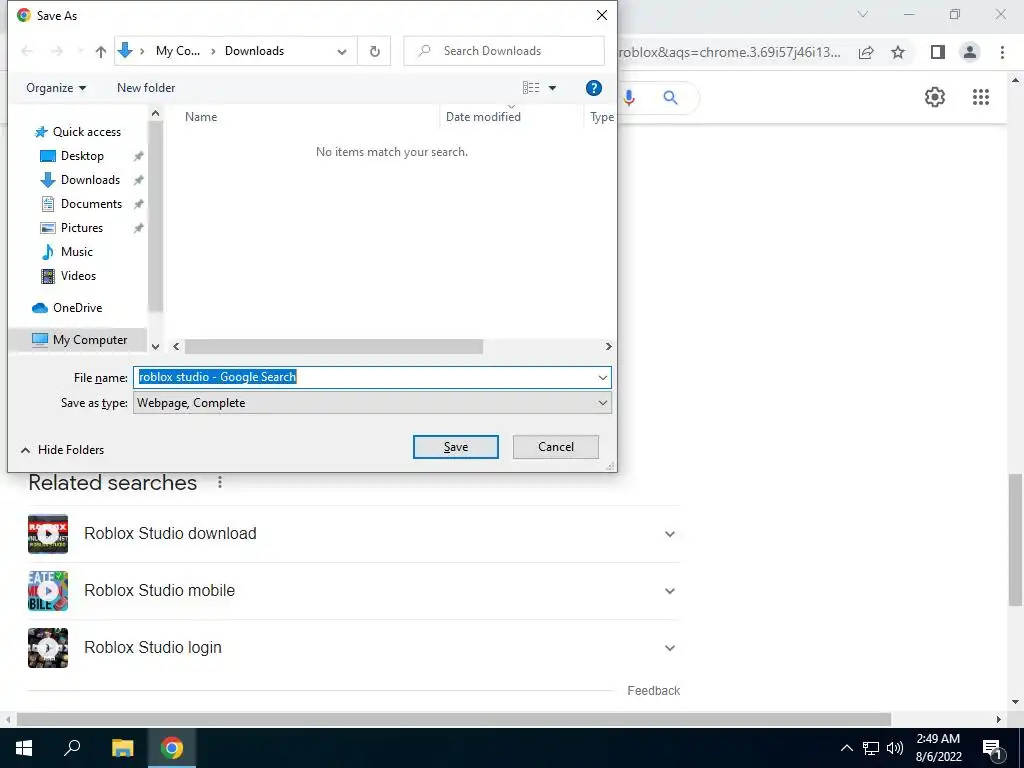1024x768 pixels.
Task: Toggle the Chrome side panel icon
Action: pos(938,52)
